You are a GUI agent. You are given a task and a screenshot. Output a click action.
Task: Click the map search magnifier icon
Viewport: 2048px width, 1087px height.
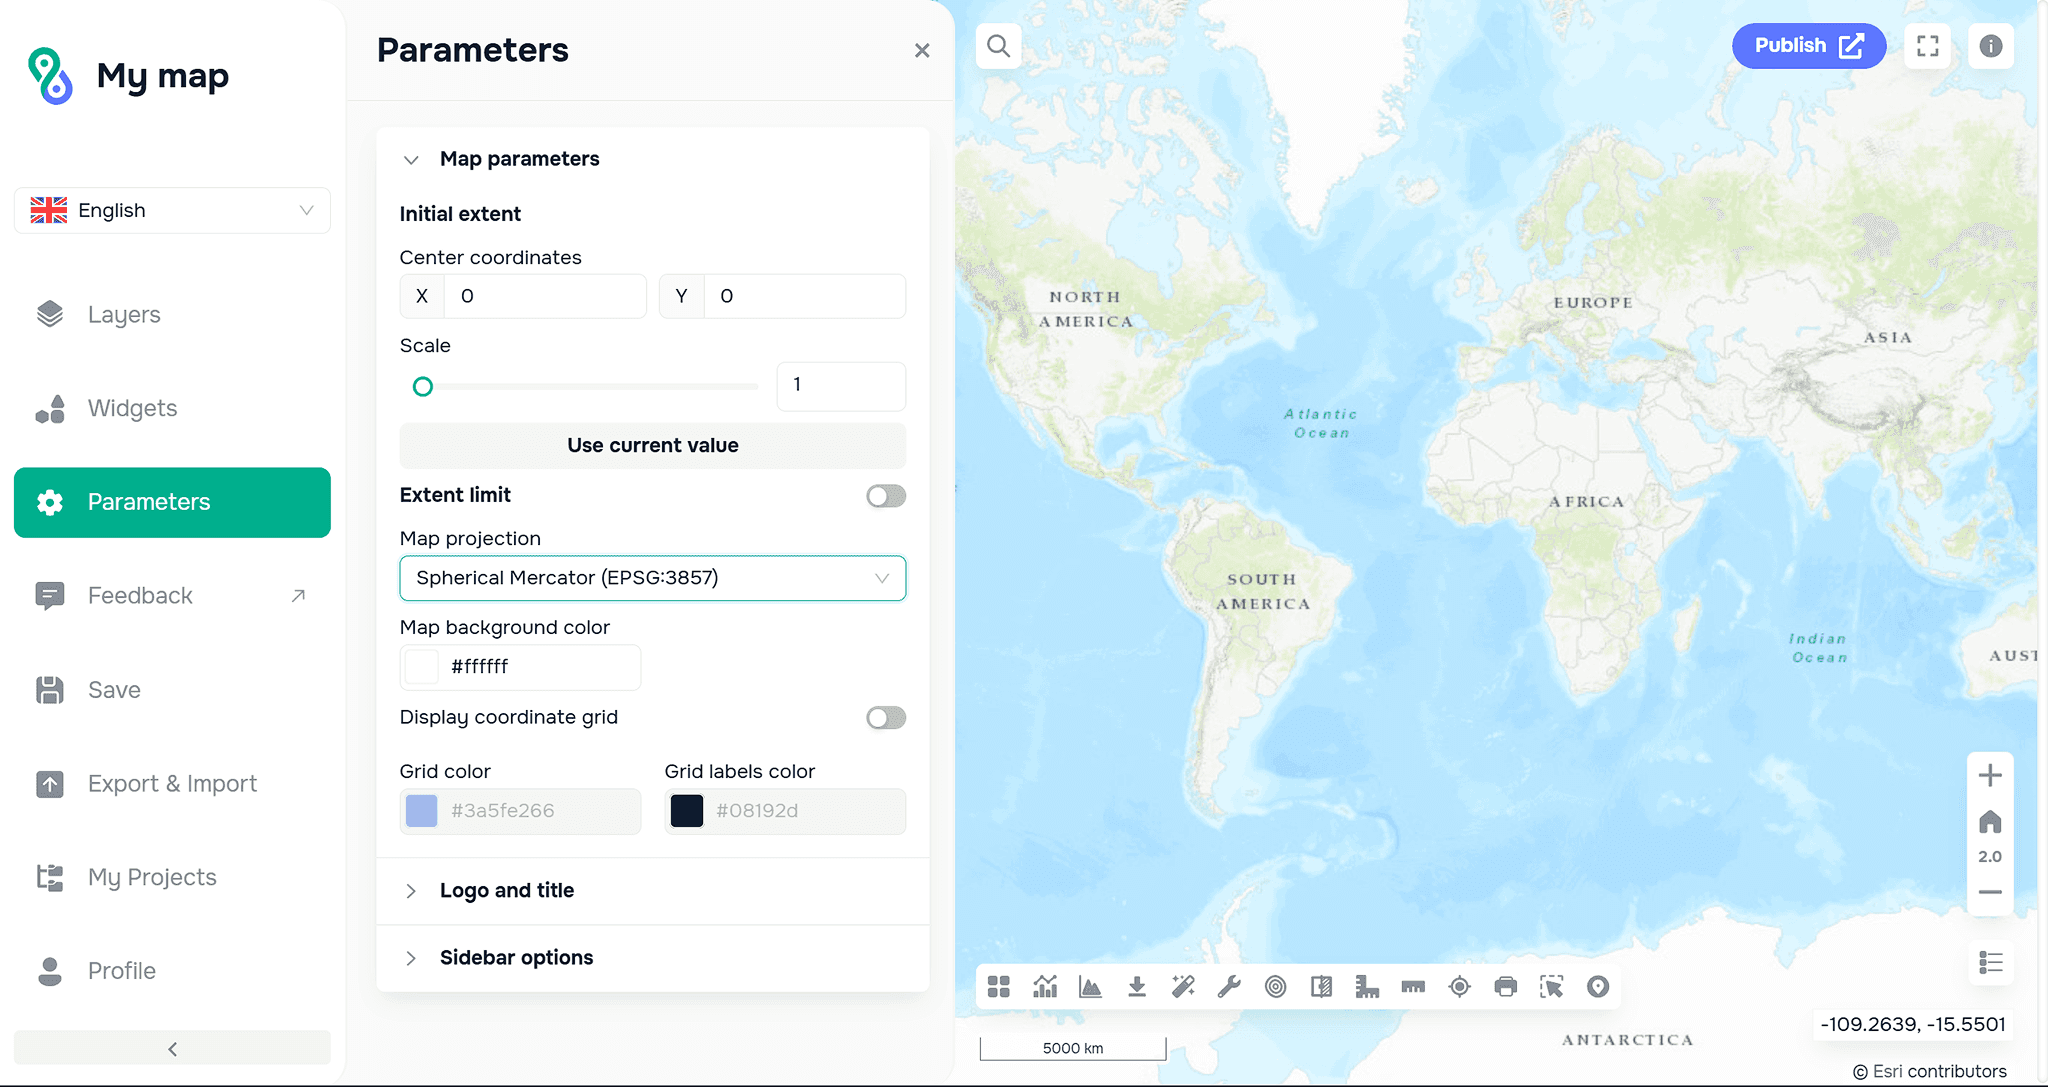(x=998, y=46)
